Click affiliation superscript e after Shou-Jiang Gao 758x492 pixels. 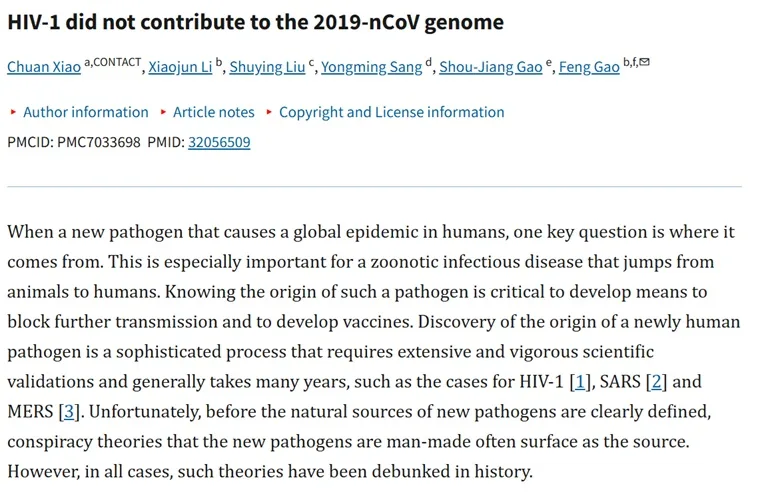pos(549,63)
